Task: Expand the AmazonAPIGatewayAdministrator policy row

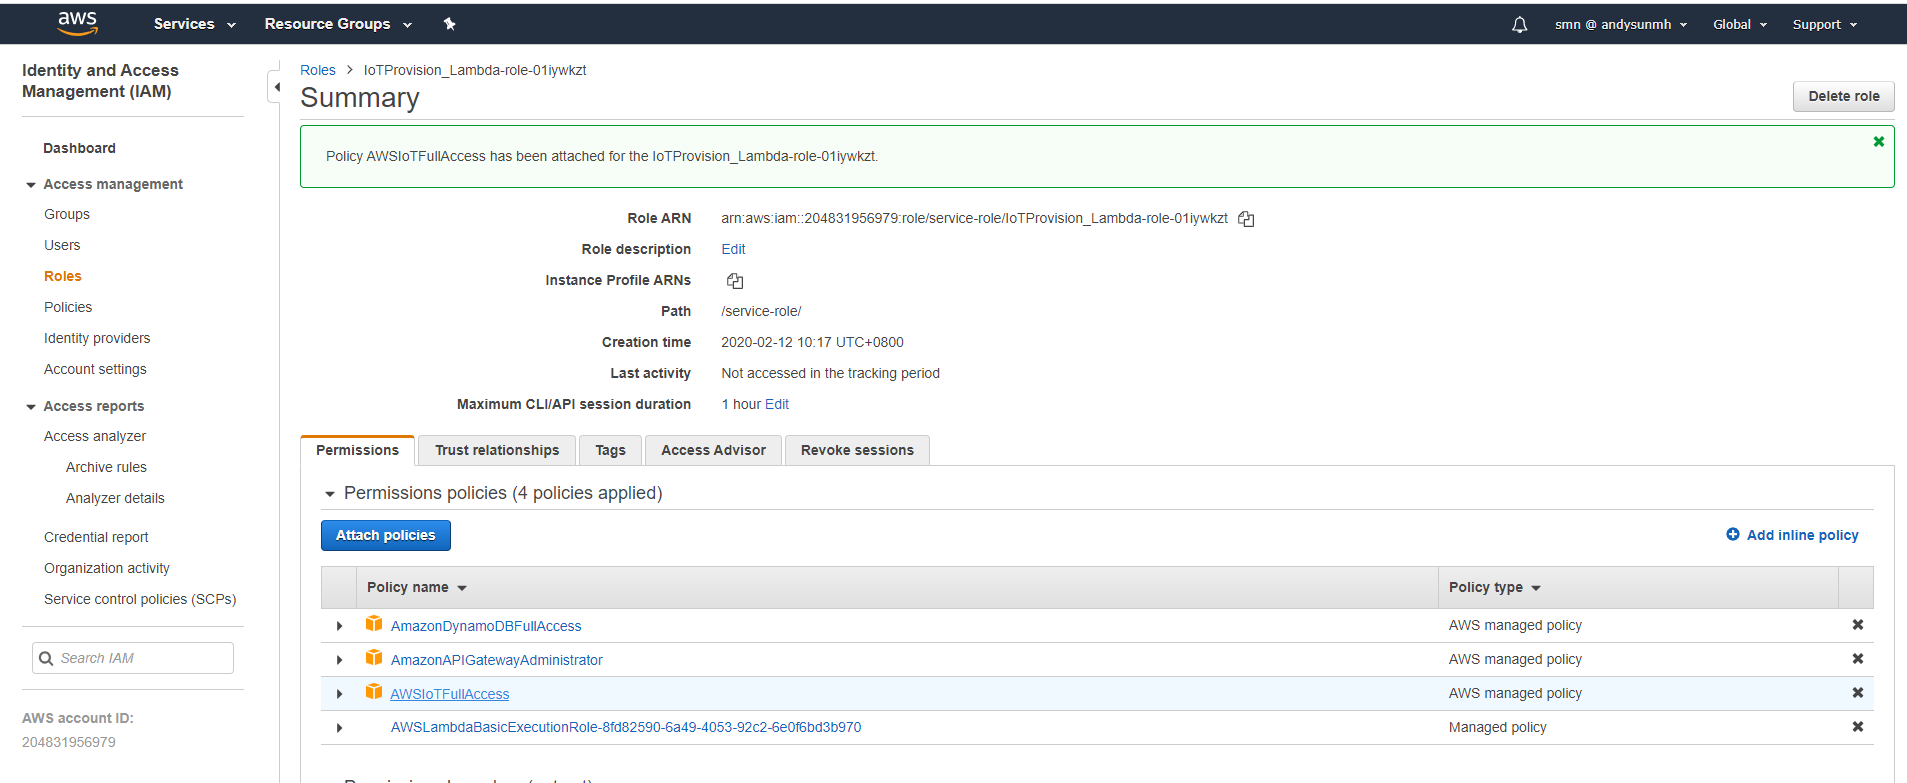Action: pyautogui.click(x=340, y=660)
